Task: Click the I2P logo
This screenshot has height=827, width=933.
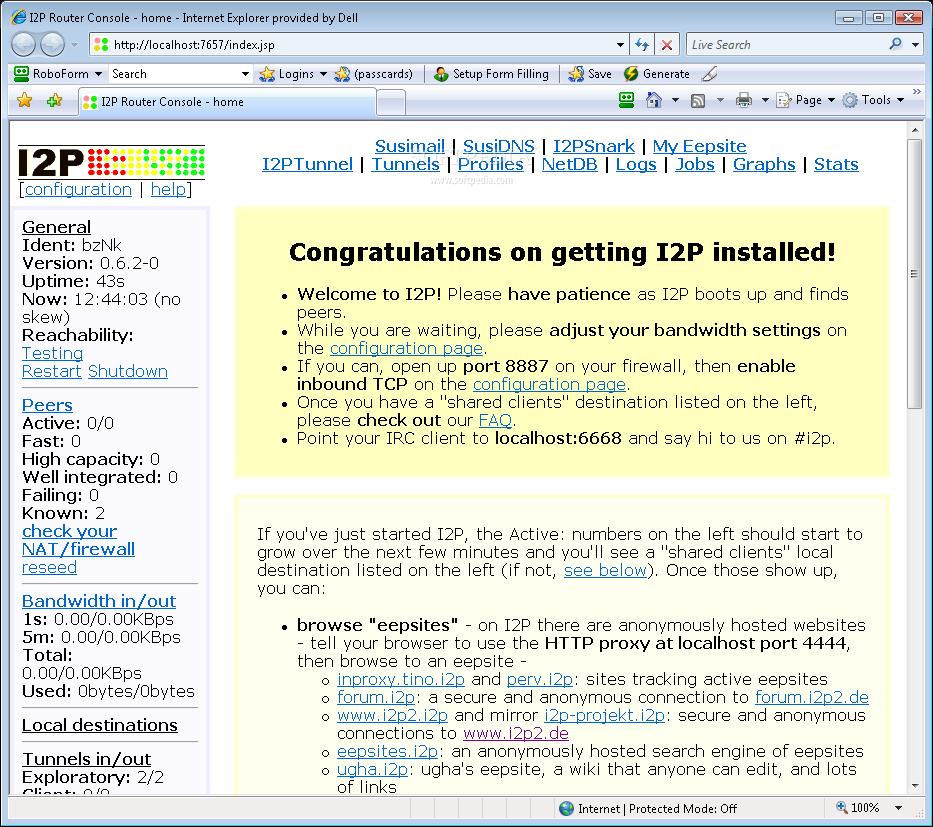Action: coord(112,162)
